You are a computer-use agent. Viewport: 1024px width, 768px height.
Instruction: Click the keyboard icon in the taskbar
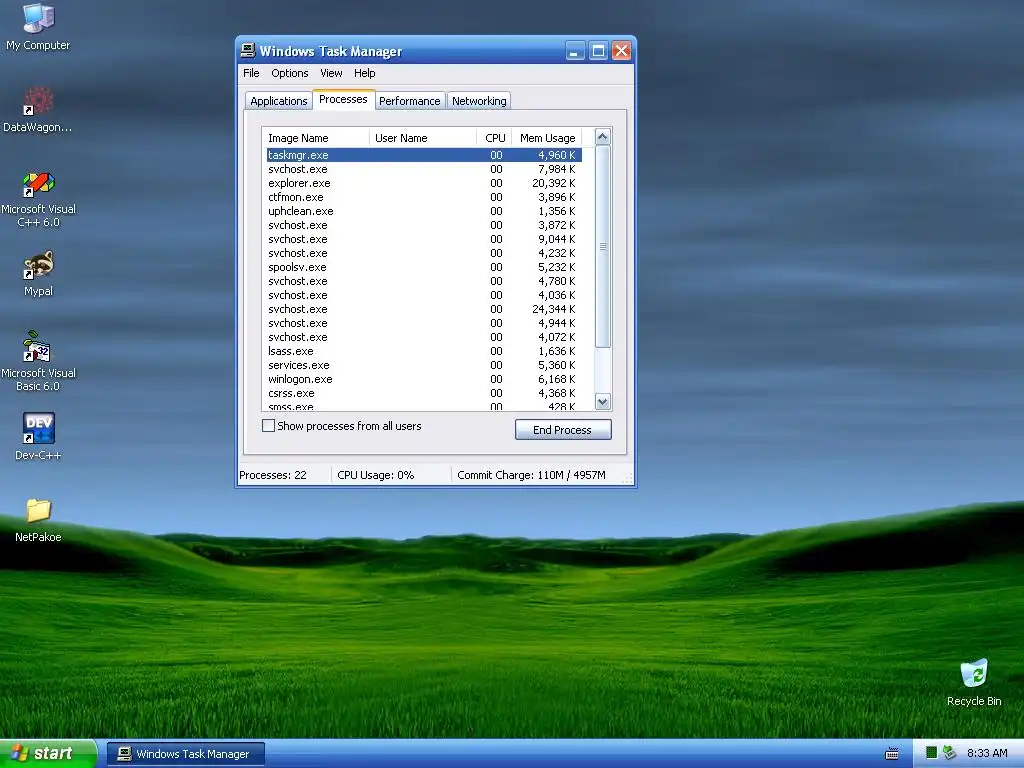[x=891, y=754]
